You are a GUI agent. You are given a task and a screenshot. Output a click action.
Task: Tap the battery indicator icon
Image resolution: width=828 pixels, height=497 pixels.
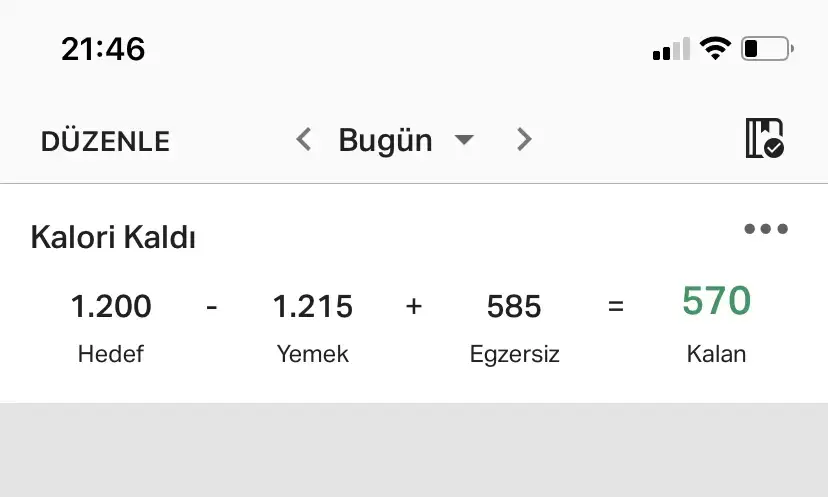(x=767, y=48)
